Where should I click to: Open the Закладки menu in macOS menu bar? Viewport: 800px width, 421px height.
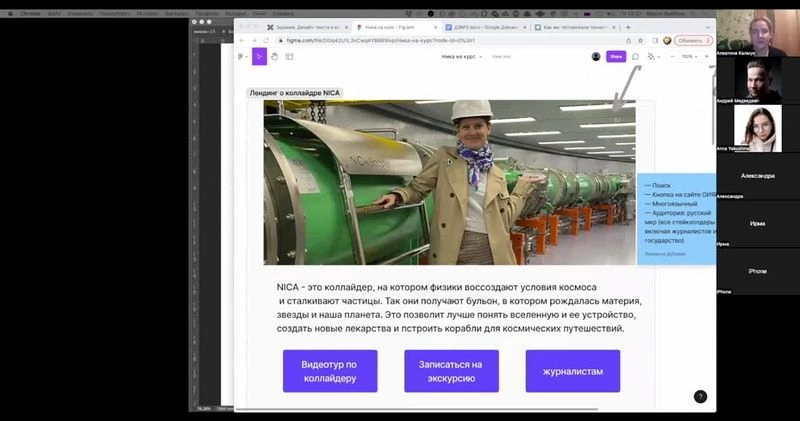177,14
